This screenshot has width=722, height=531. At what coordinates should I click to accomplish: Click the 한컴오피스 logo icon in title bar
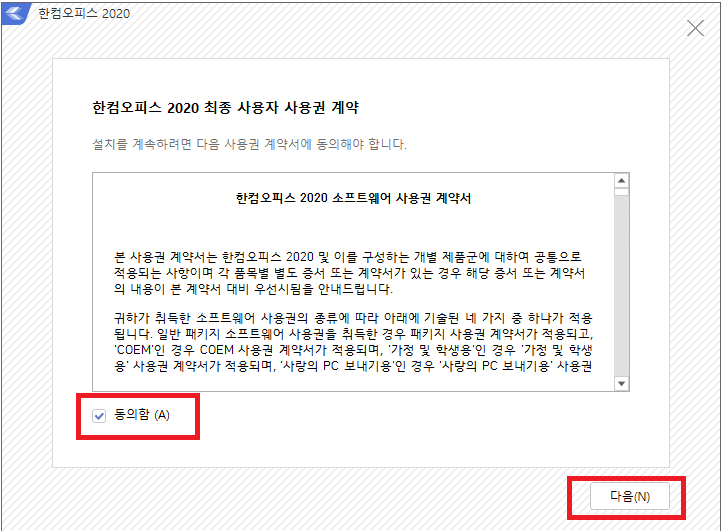click(x=16, y=13)
